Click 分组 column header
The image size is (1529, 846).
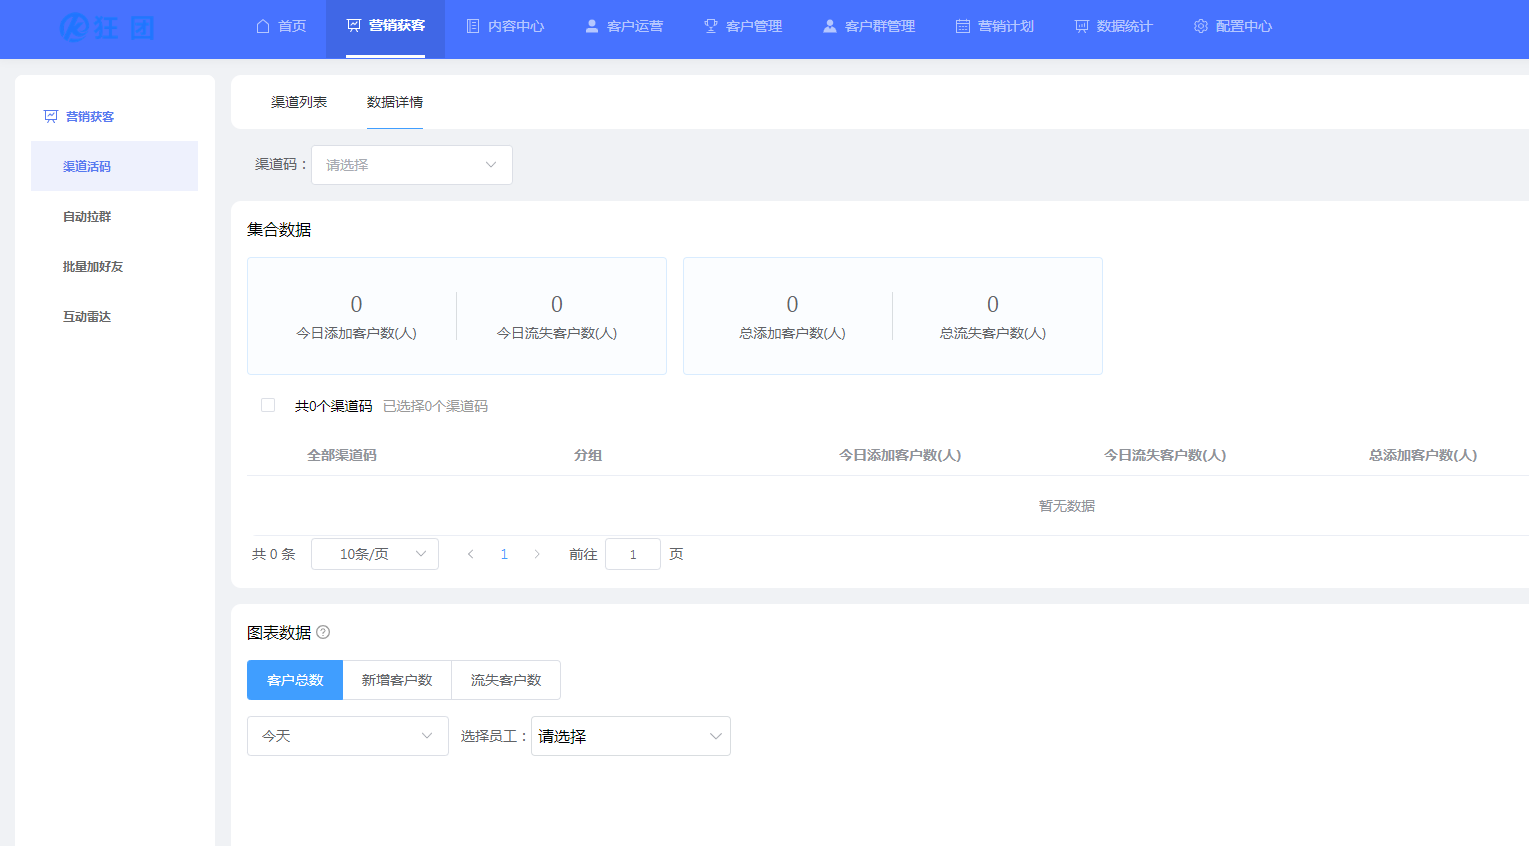(588, 455)
